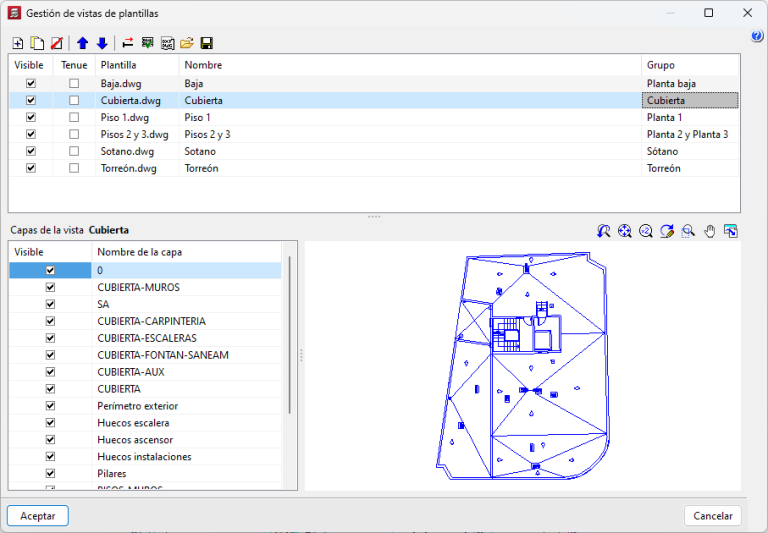The height and width of the screenshot is (533, 768).
Task: Select the Planta 2 y Planta 3 group
Action: (690, 134)
